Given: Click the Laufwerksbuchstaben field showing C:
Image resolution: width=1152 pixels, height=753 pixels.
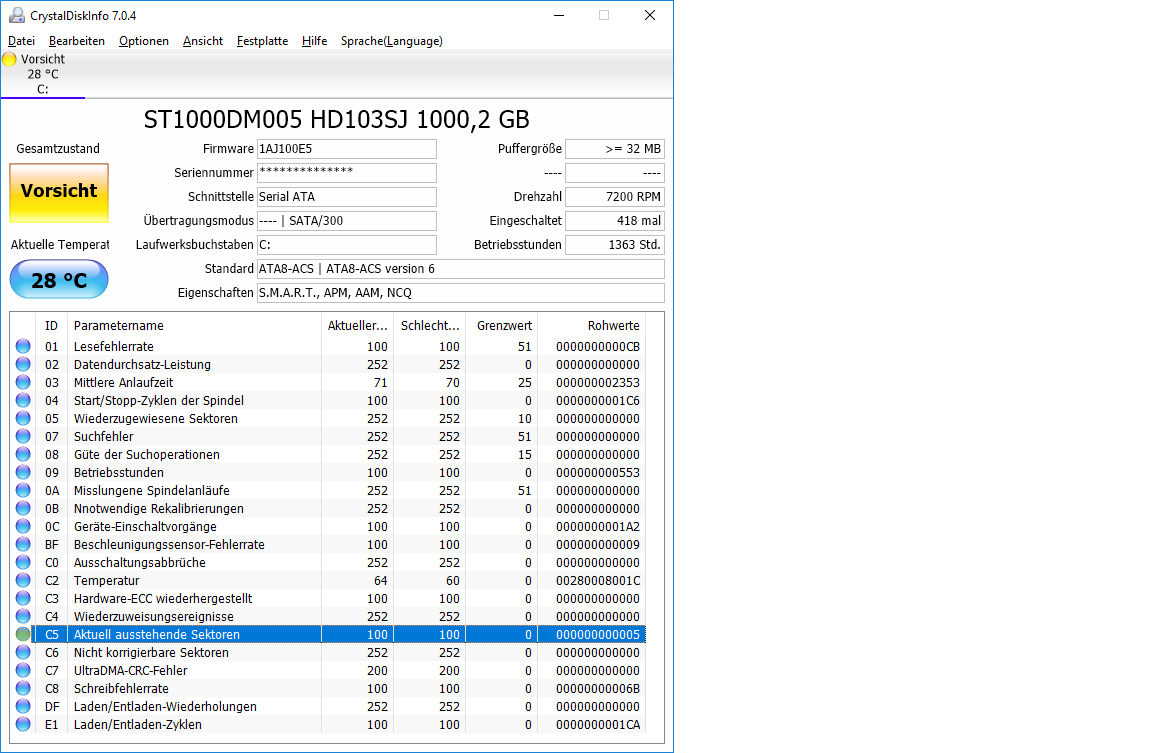Looking at the screenshot, I should coord(347,245).
